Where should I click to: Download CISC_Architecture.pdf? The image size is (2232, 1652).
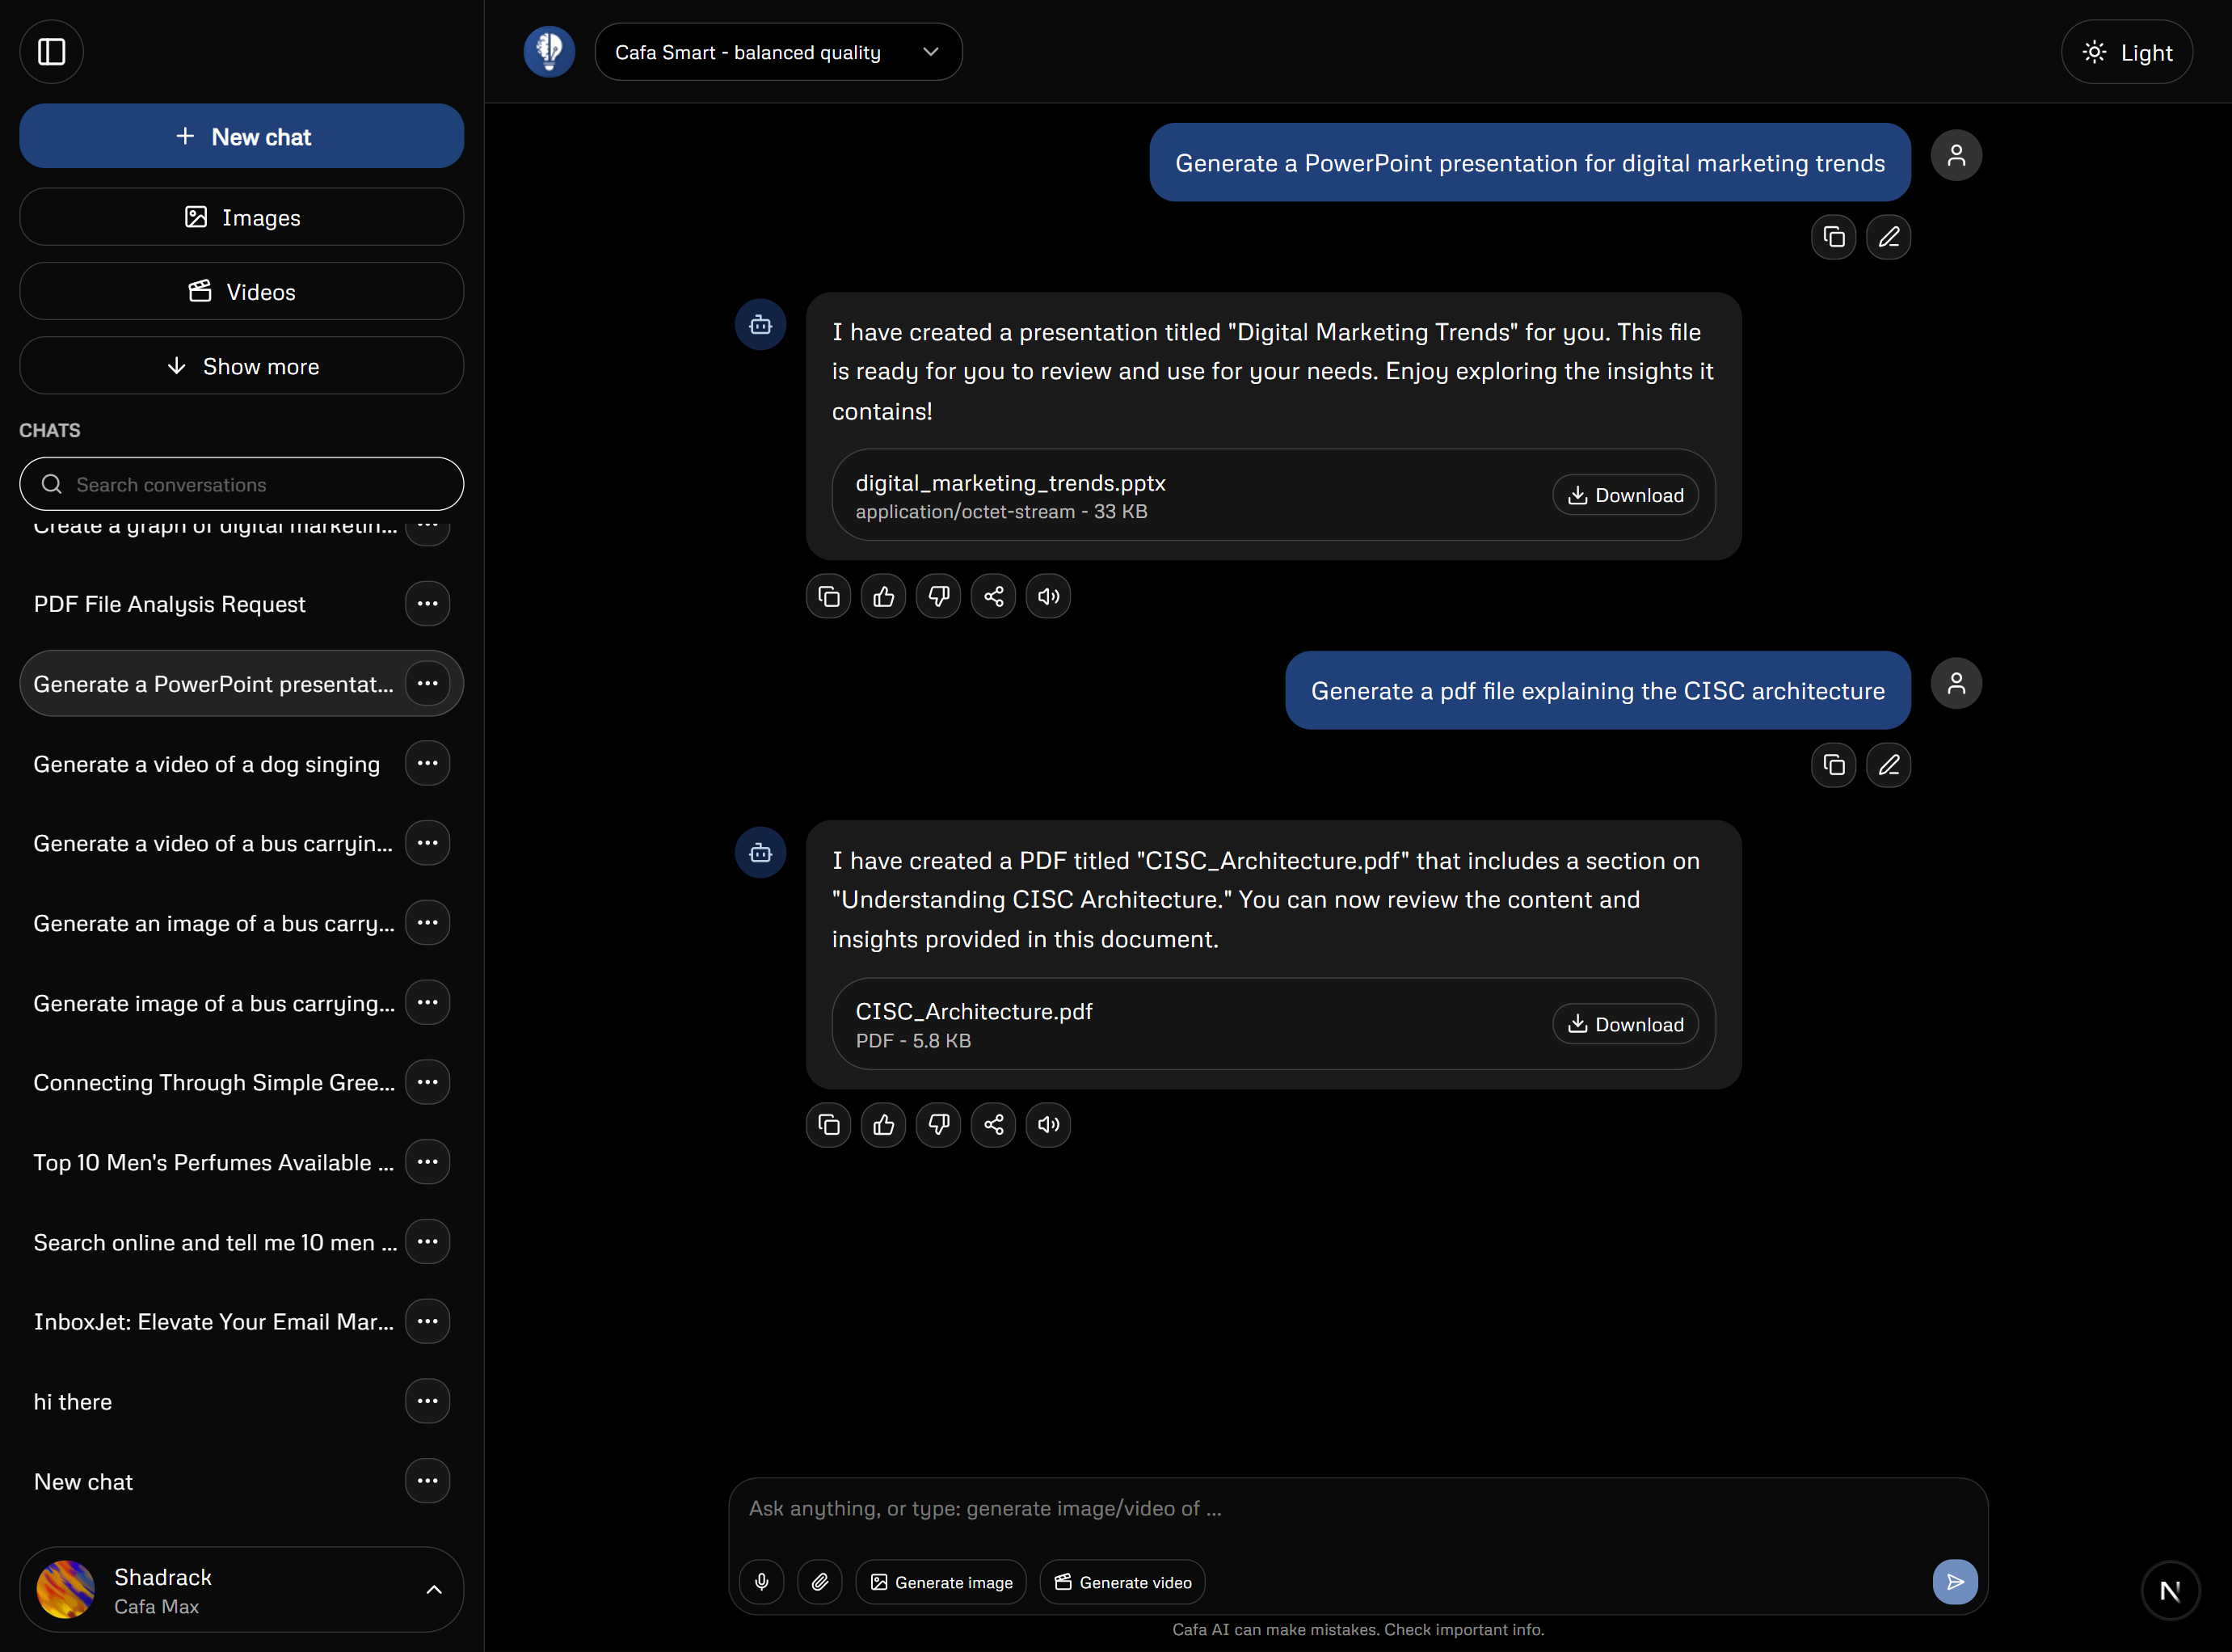[1626, 1024]
